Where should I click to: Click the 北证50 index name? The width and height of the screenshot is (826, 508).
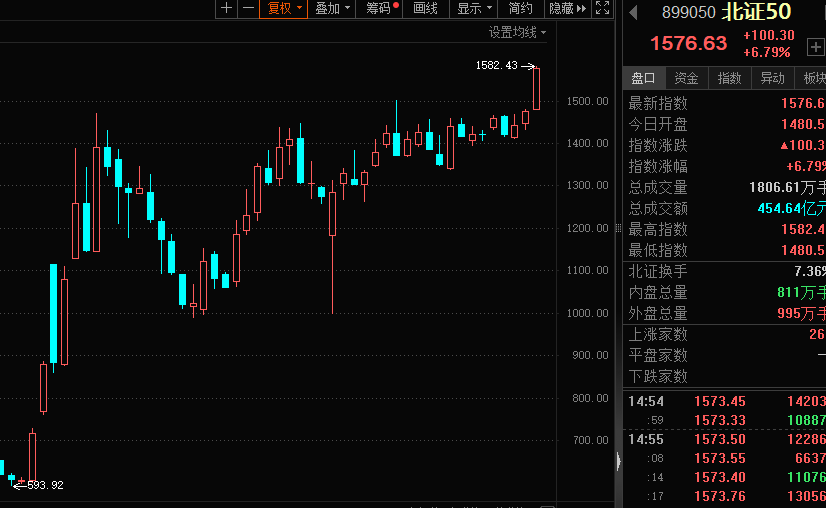coord(757,13)
